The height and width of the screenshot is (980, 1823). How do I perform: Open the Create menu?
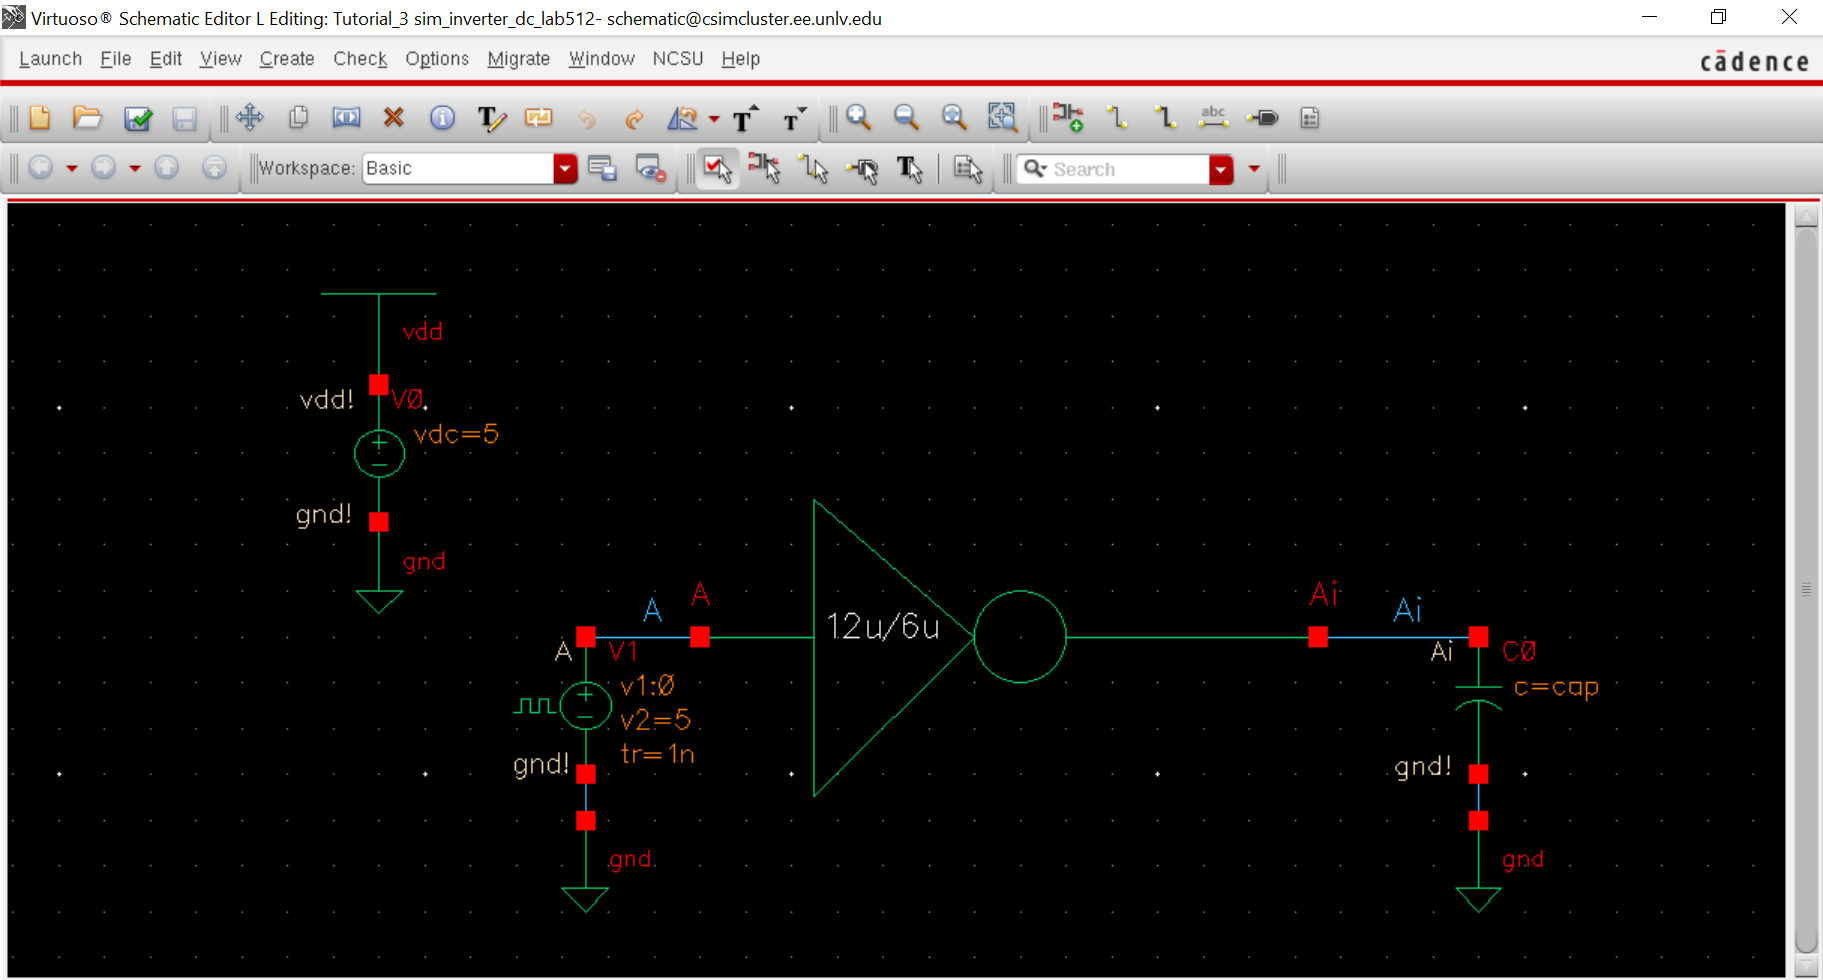[x=287, y=59]
